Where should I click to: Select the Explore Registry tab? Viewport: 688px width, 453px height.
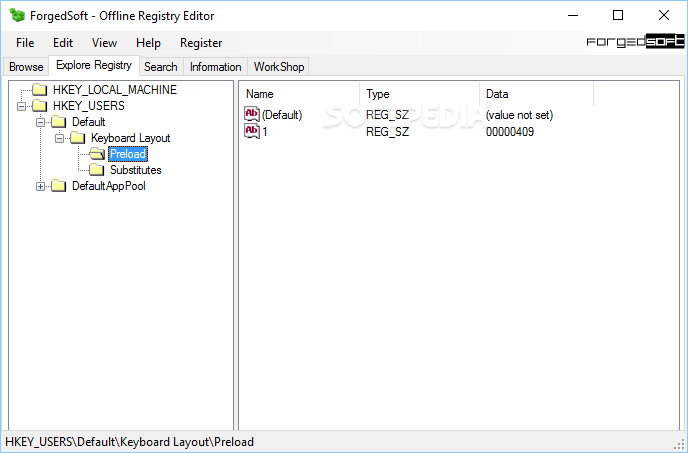coord(94,65)
